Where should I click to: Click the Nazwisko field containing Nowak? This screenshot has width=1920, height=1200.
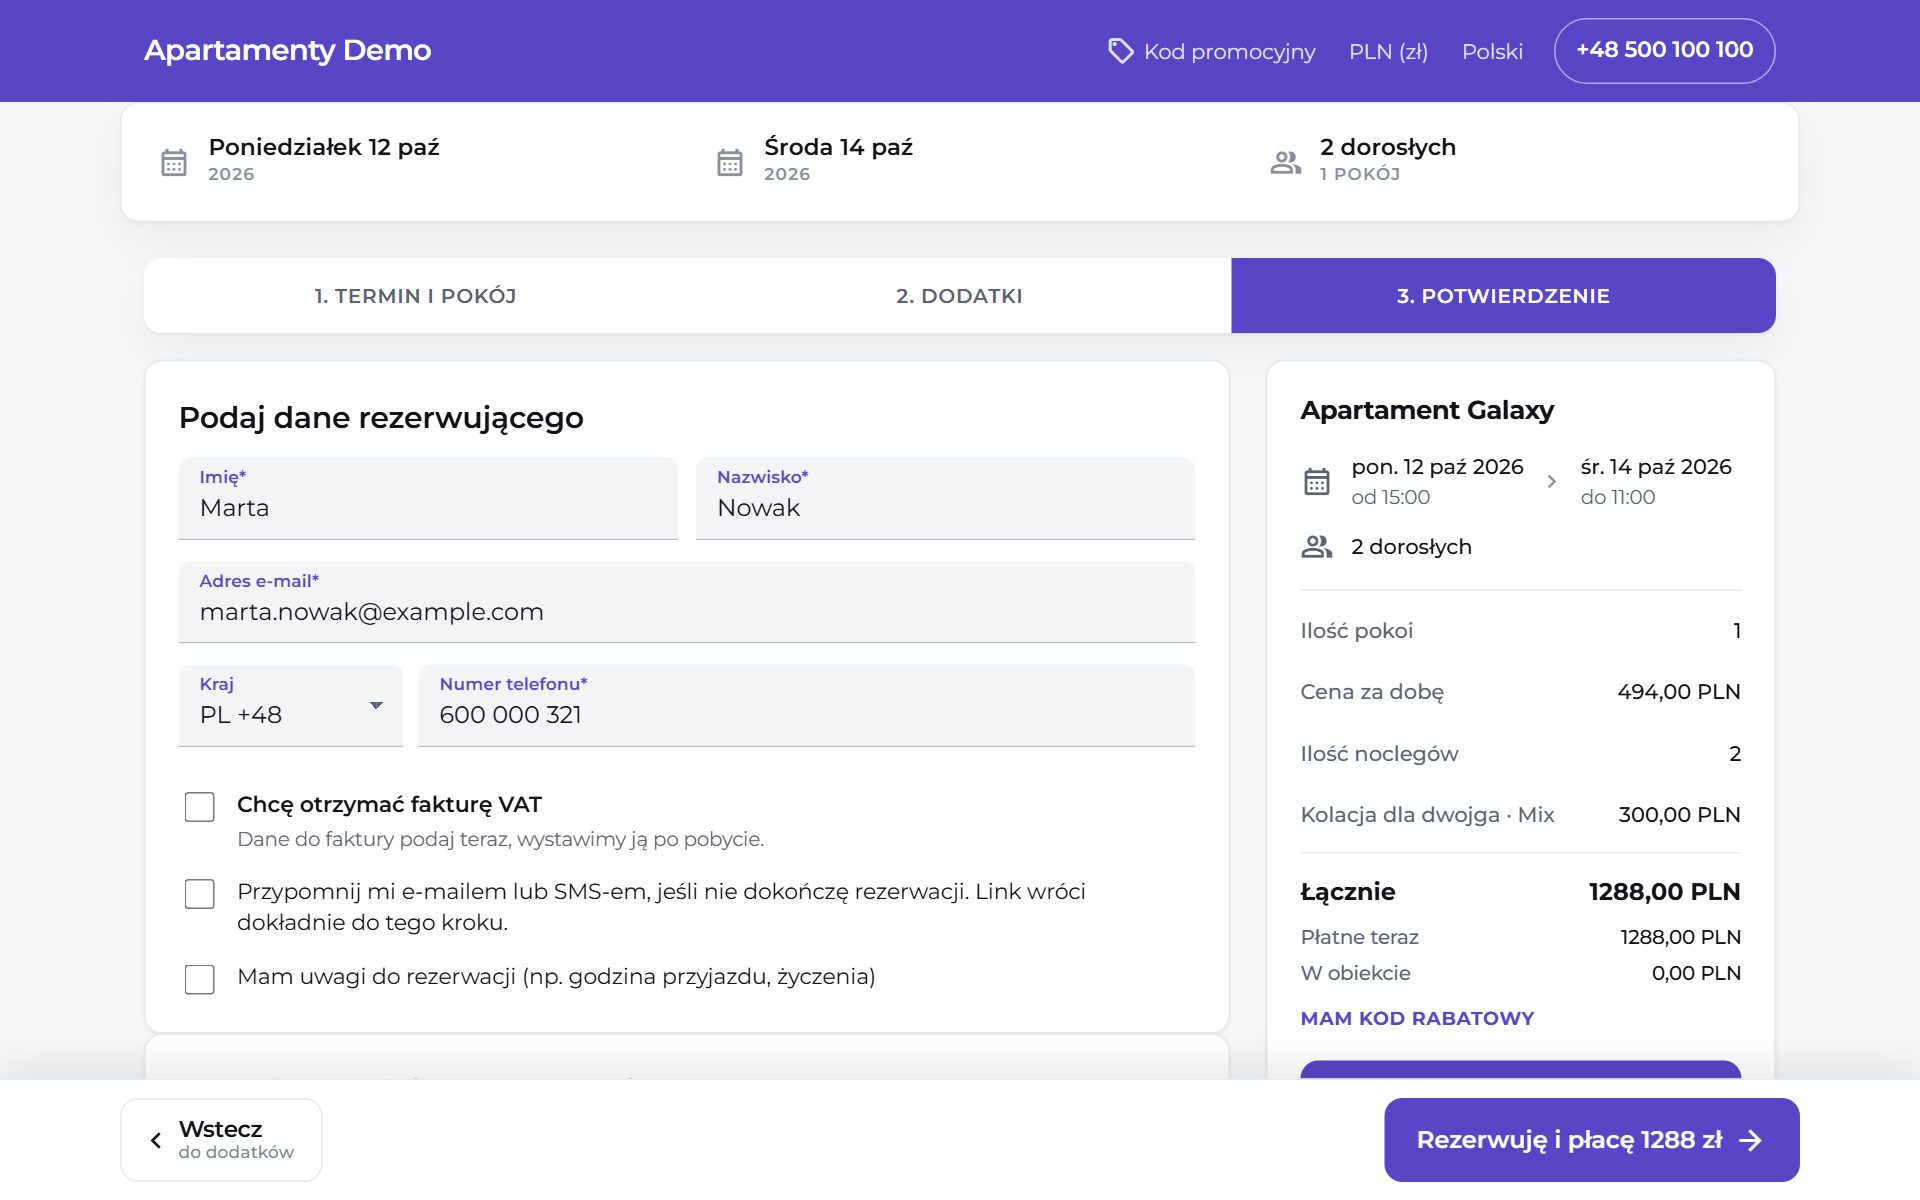[x=945, y=498]
